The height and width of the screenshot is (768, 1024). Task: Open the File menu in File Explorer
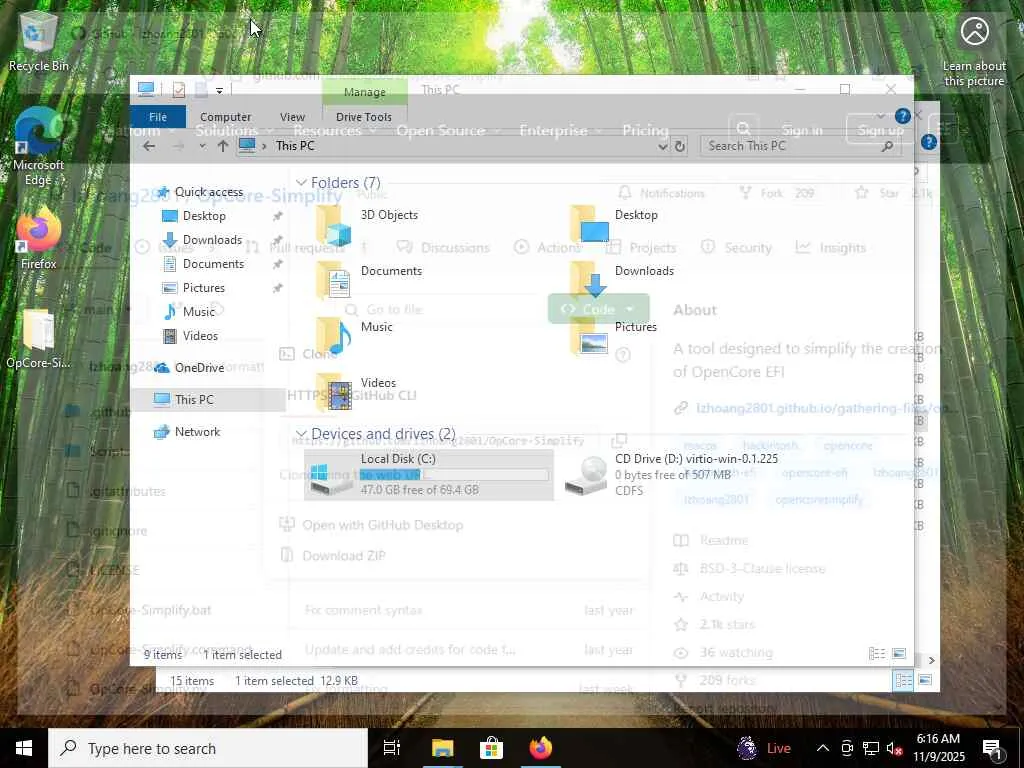tap(158, 117)
